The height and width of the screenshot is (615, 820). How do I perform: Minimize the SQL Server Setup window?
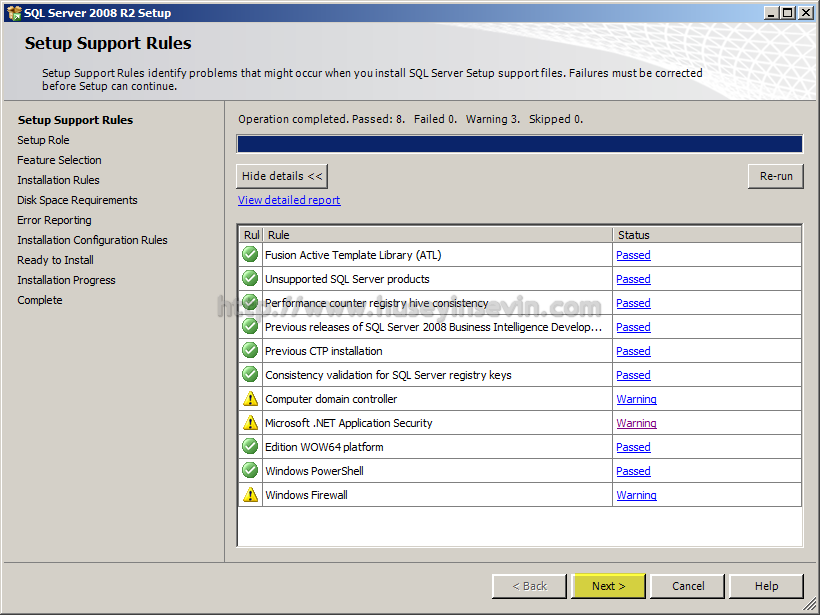pos(770,13)
